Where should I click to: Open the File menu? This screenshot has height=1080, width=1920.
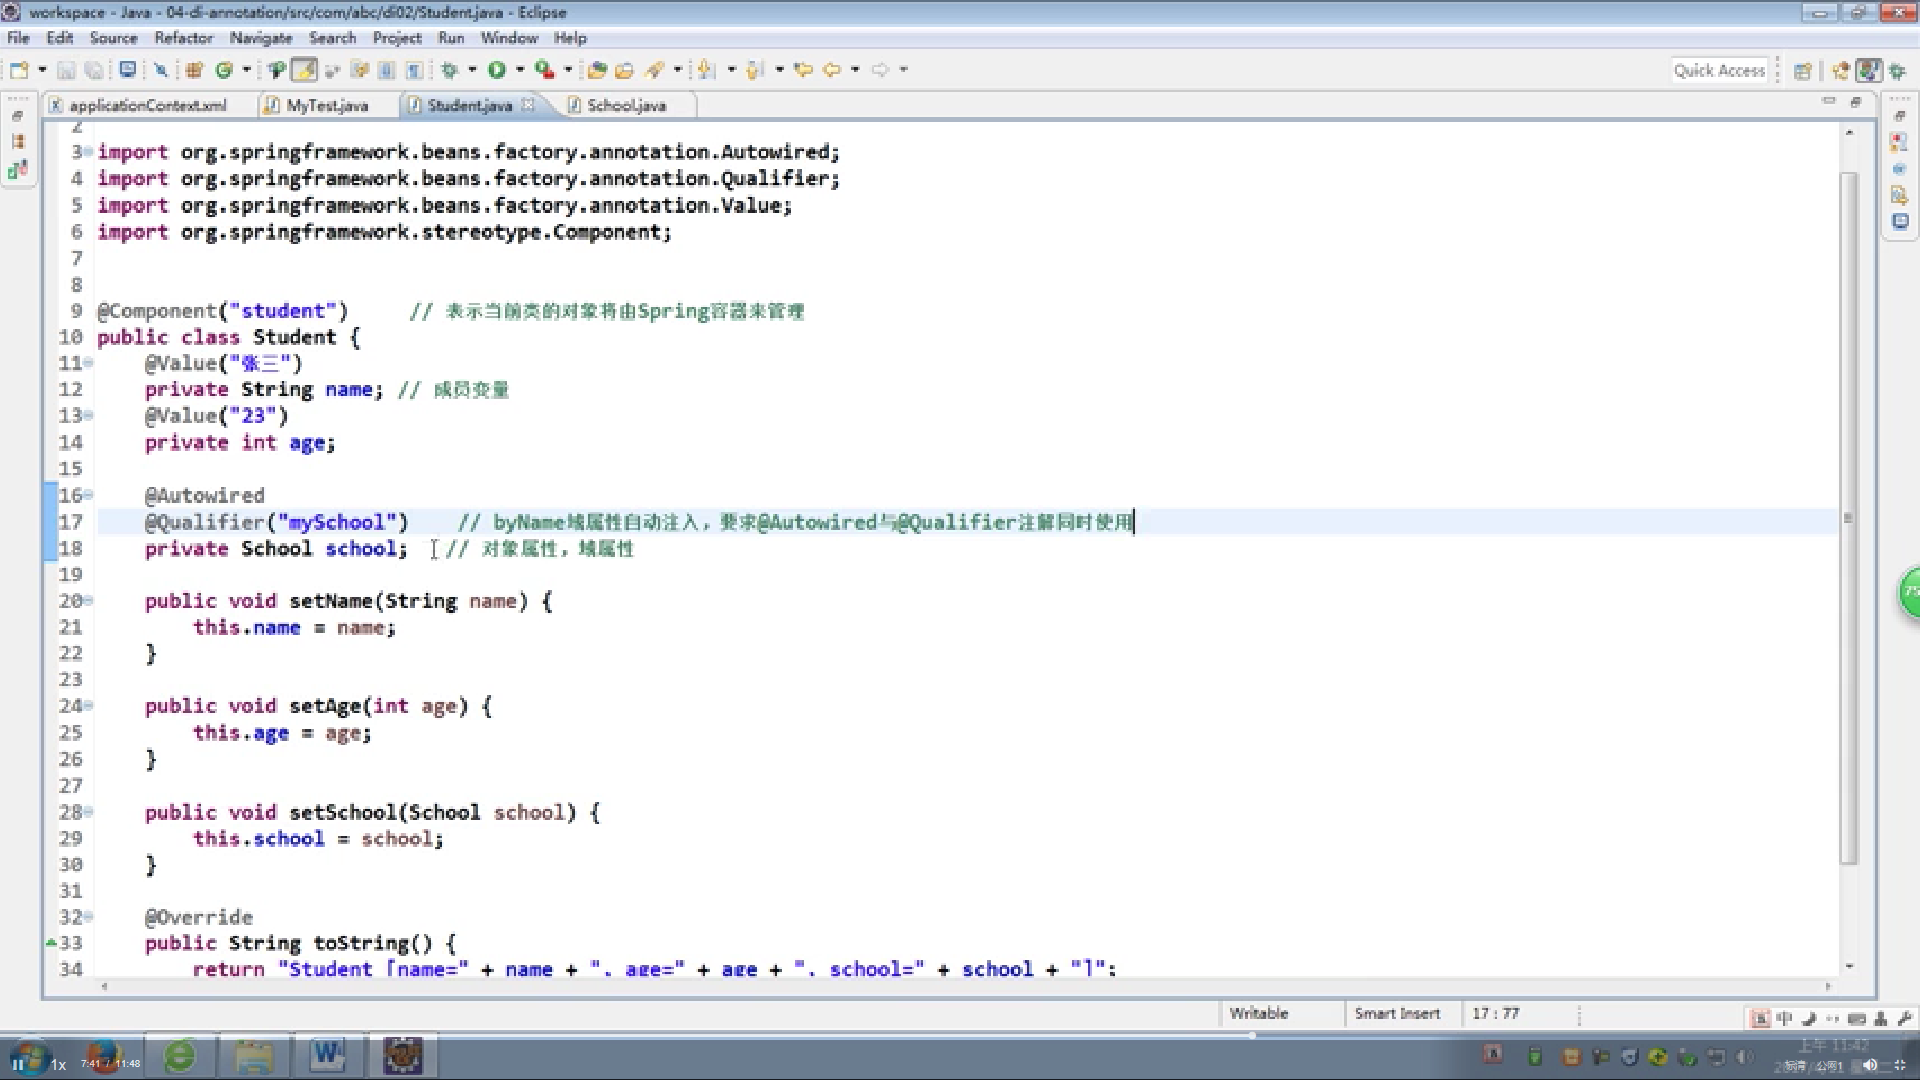18,38
